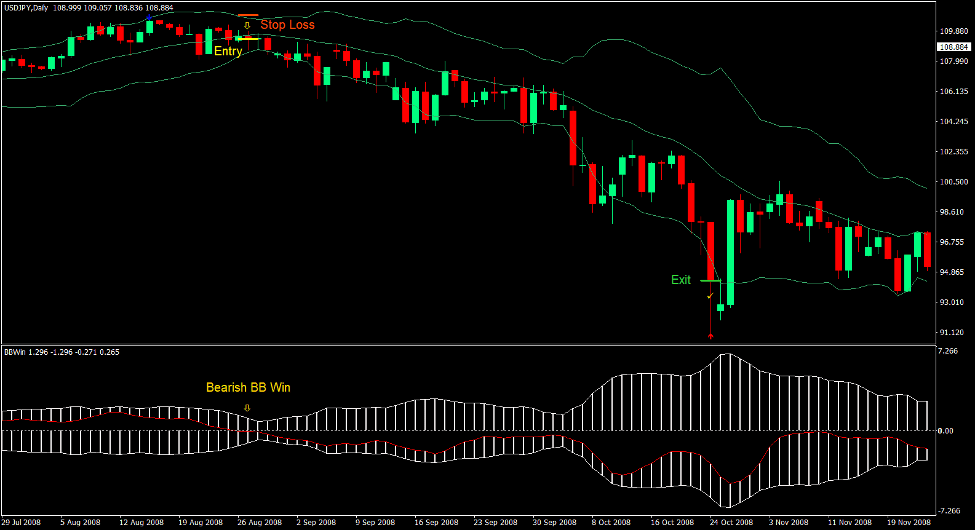Click the yellow Entry price line
The width and height of the screenshot is (977, 531).
pos(248,39)
